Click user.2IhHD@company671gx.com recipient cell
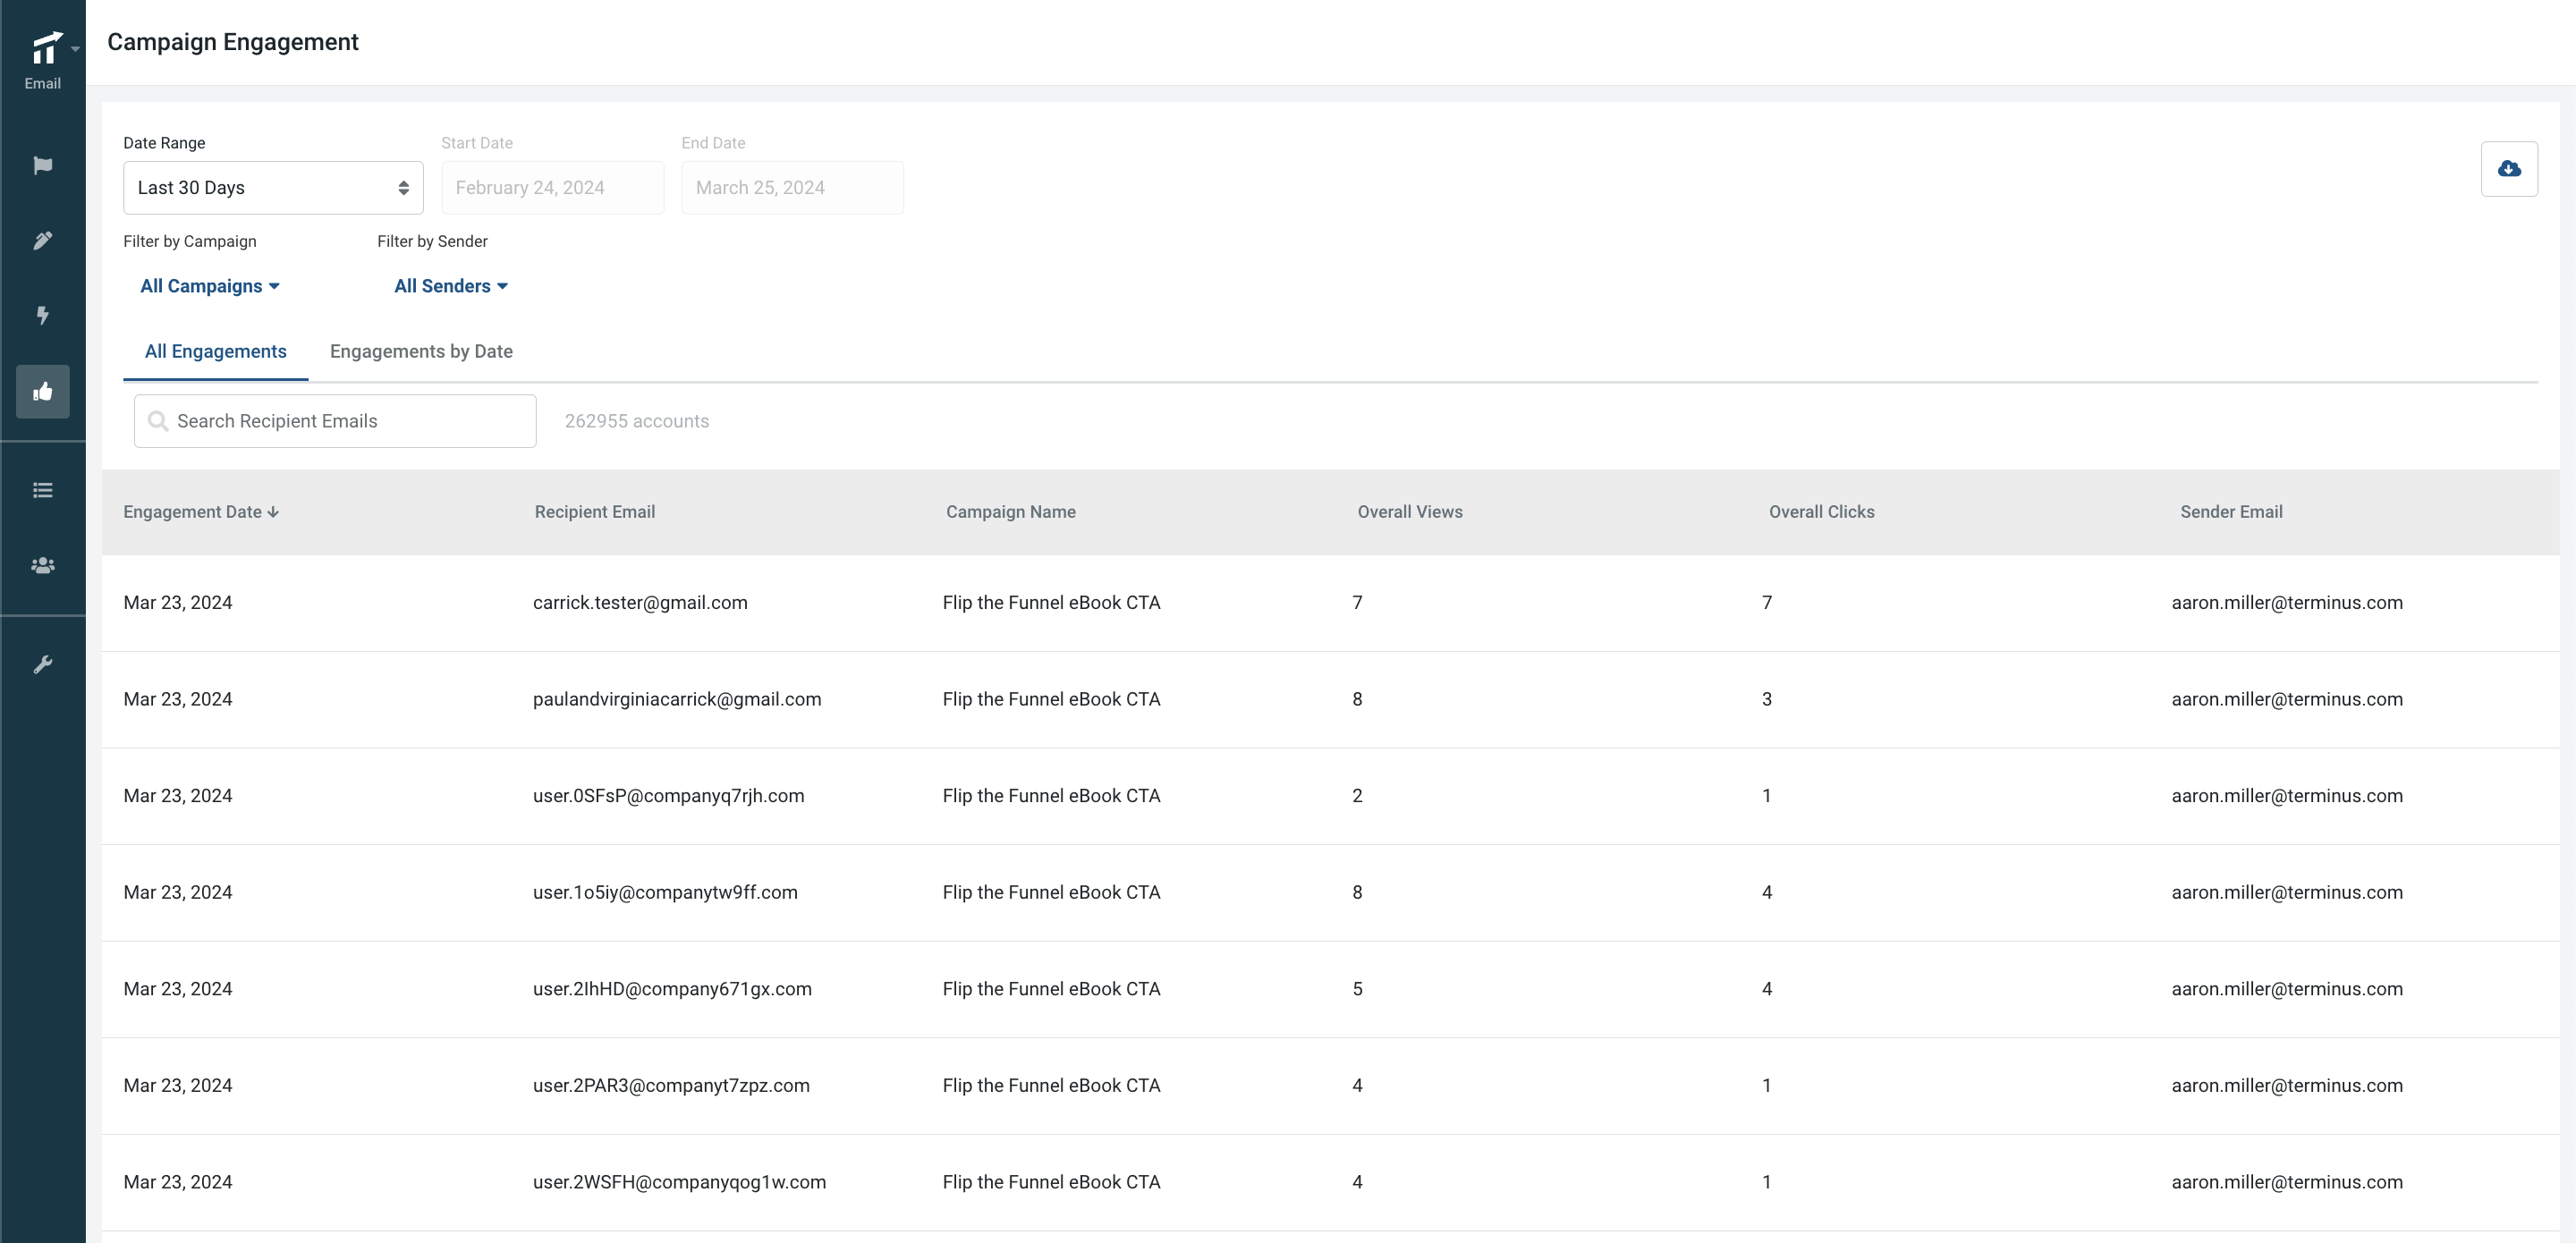The height and width of the screenshot is (1243, 2576). coord(672,989)
